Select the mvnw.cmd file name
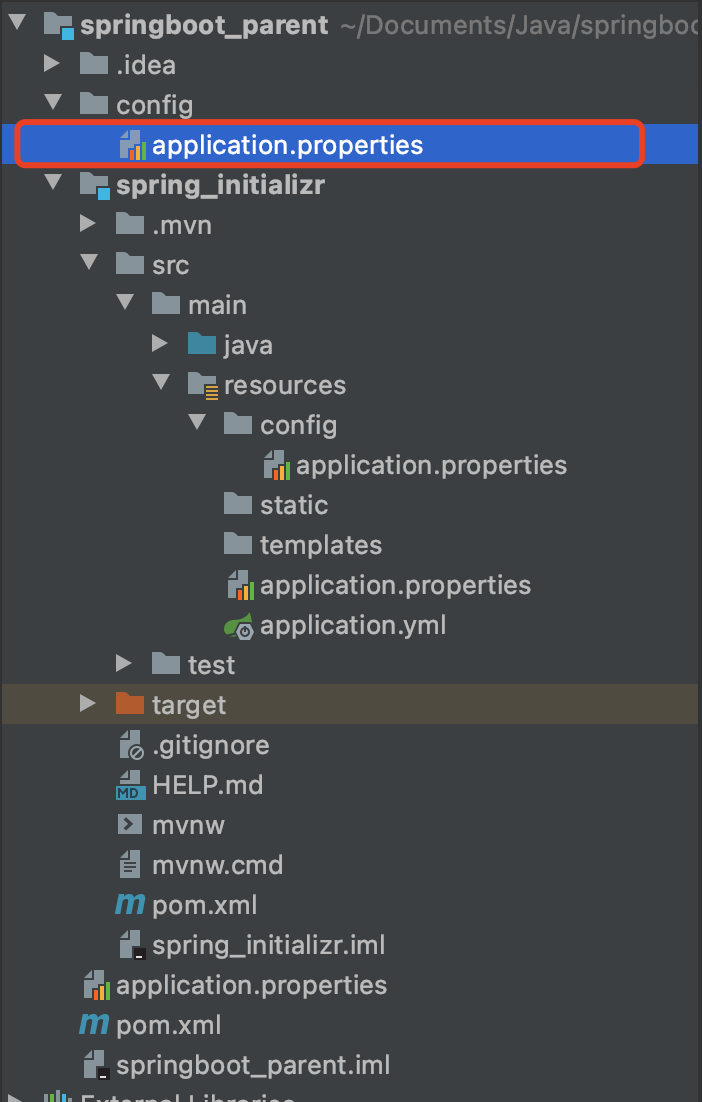This screenshot has height=1102, width=702. [x=218, y=865]
